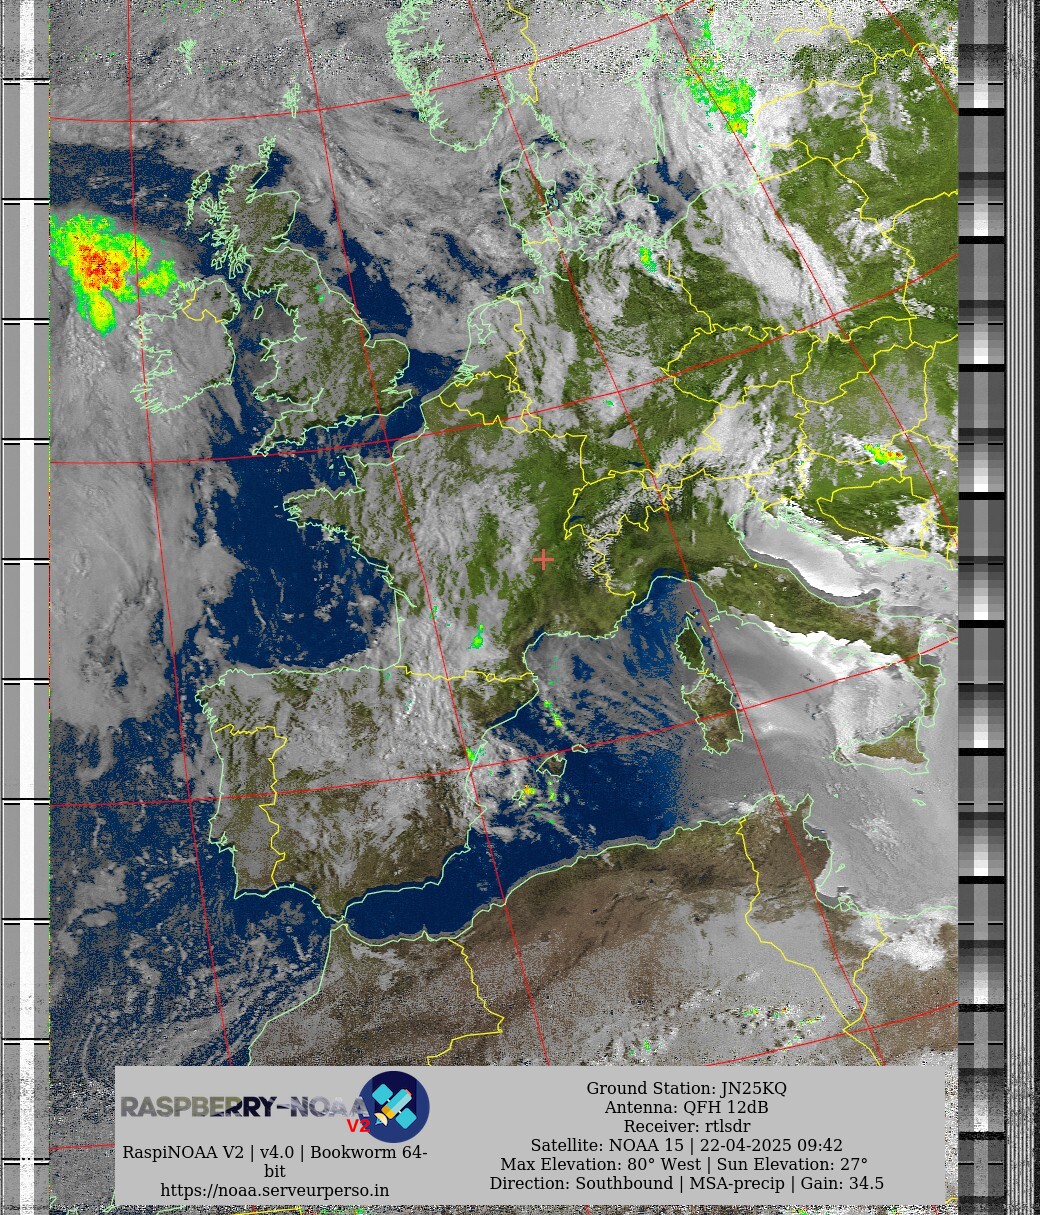Click the RASPBERRY-NOAA logo text
Screen dimensions: 1040x1215
coord(245,1108)
